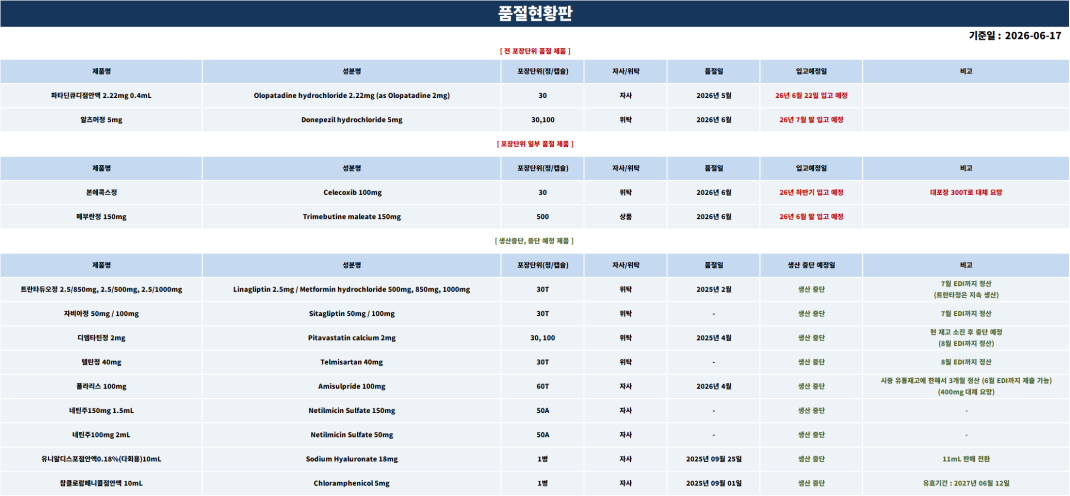
Task: Select the '11mL 판매 전환' note cell
Action: pyautogui.click(x=966, y=459)
